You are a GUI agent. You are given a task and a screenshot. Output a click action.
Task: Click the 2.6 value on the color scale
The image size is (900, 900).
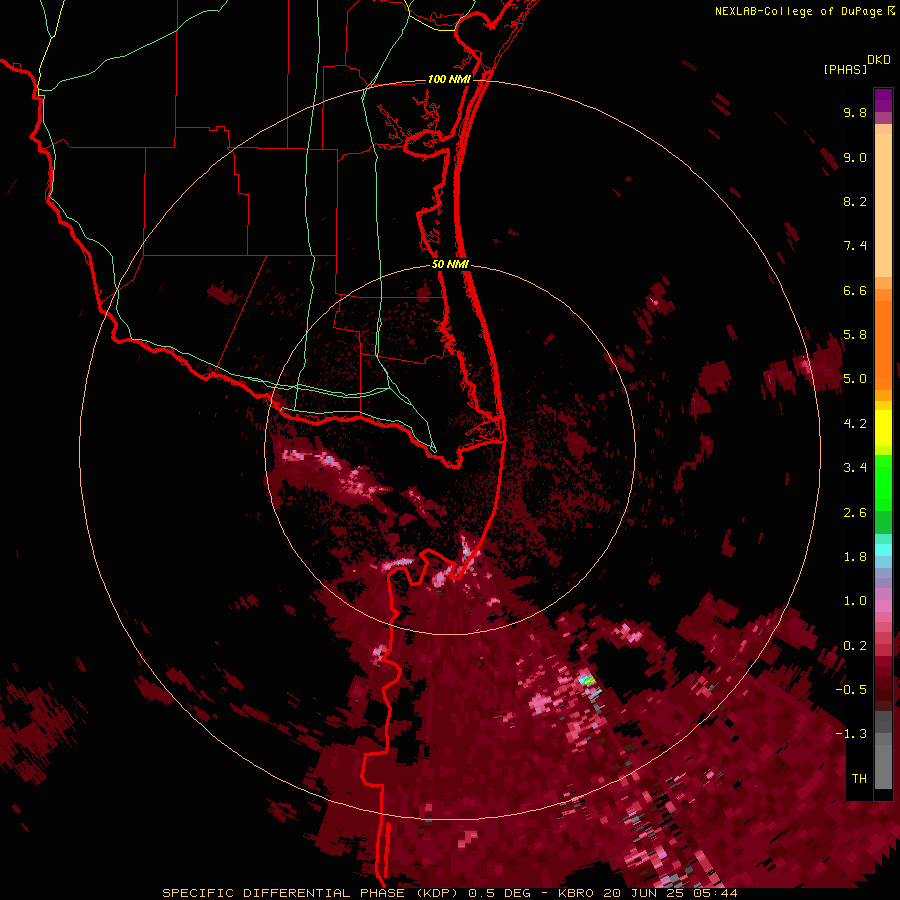coord(855,513)
